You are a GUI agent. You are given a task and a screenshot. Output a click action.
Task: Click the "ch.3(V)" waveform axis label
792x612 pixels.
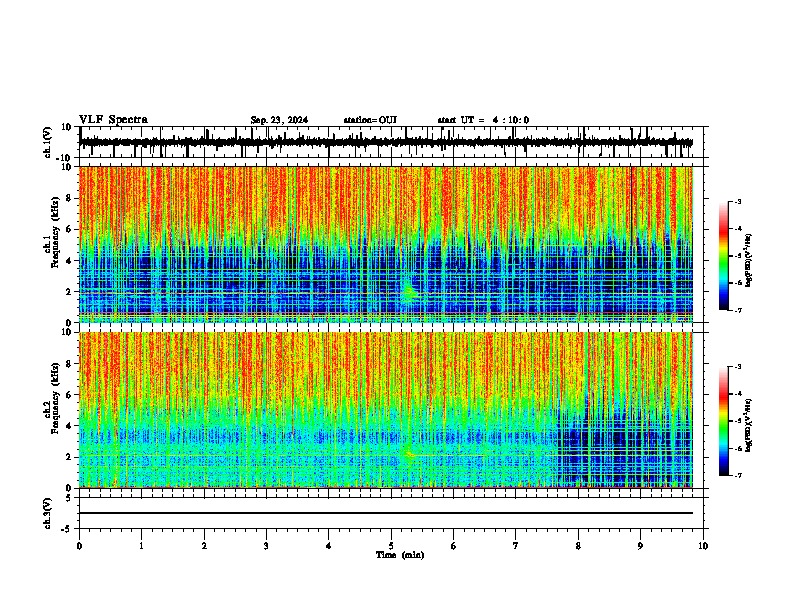[x=47, y=514]
